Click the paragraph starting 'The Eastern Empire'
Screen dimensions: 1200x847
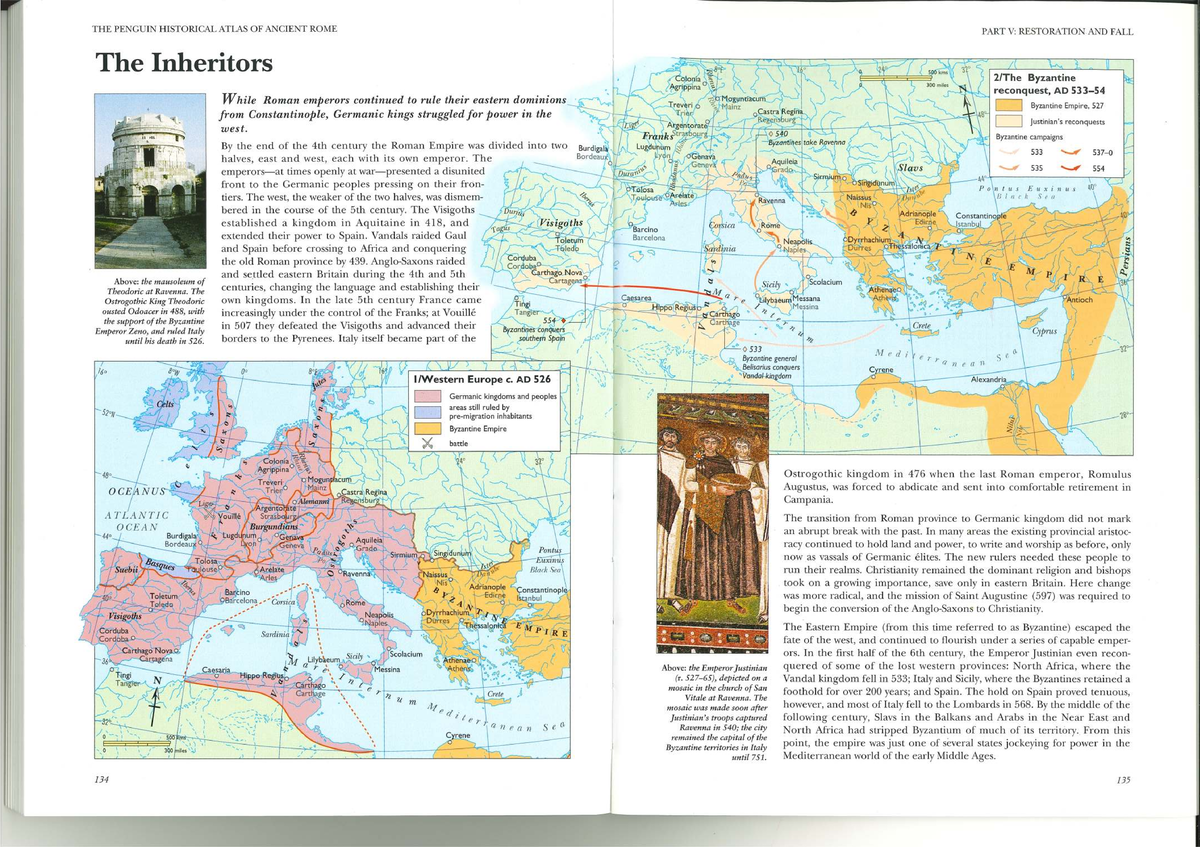pyautogui.click(x=957, y=691)
